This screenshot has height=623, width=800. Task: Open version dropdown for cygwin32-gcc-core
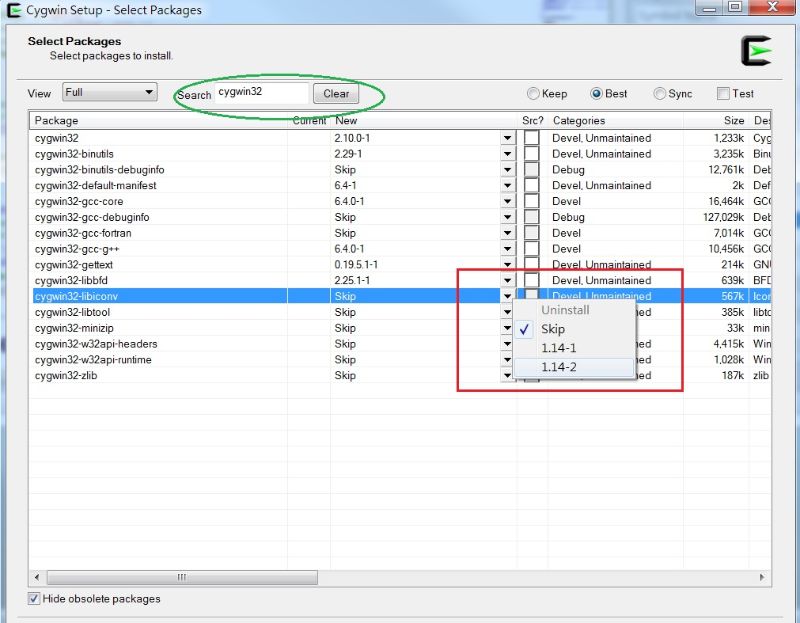pos(507,201)
